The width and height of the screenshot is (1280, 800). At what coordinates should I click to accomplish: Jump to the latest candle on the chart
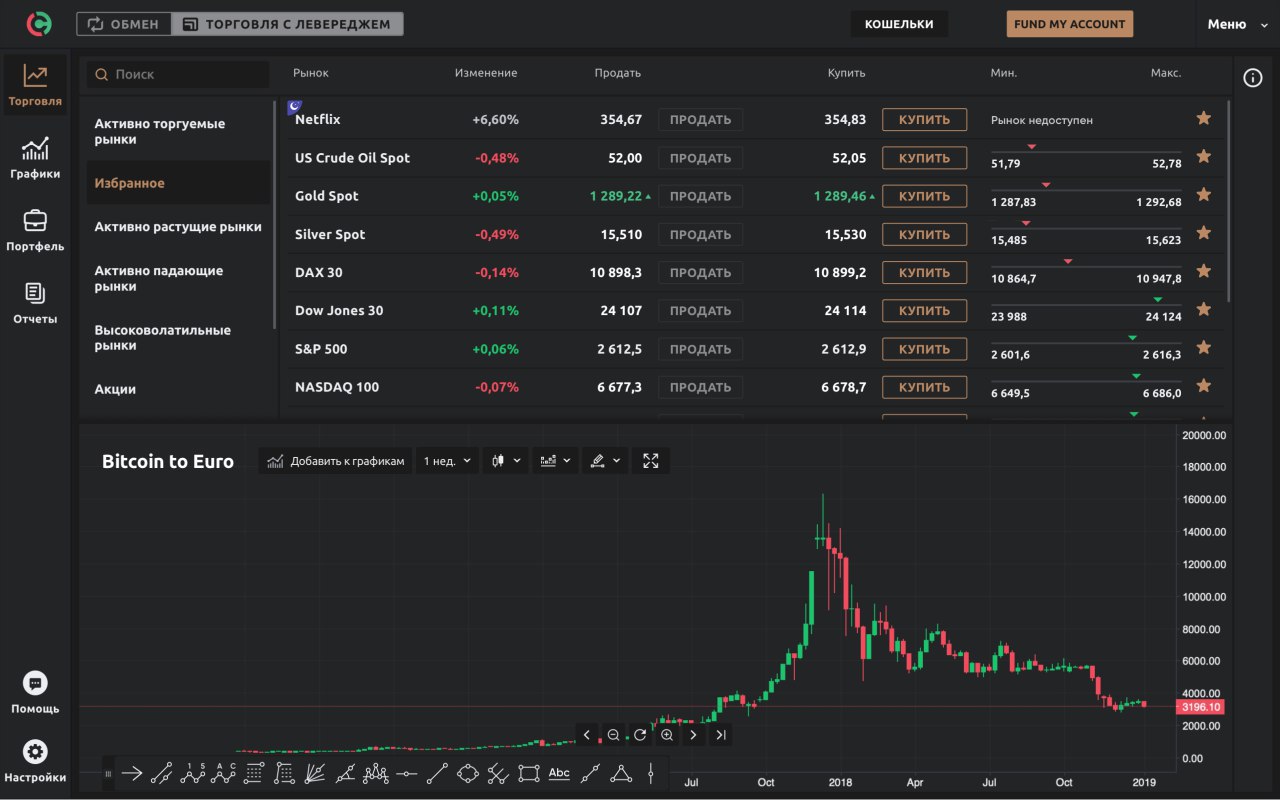point(720,735)
